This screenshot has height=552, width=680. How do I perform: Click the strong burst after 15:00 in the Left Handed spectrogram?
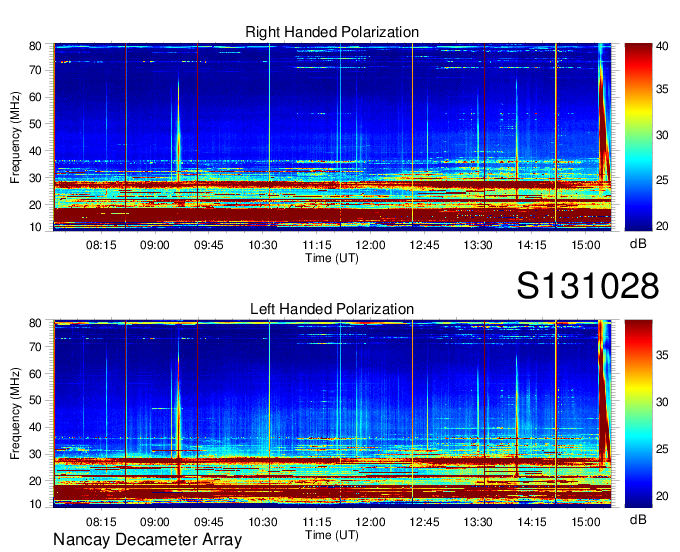tap(604, 390)
